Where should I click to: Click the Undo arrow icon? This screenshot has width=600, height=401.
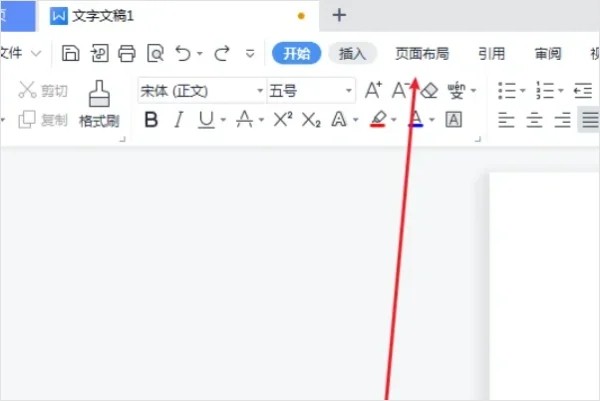182,53
